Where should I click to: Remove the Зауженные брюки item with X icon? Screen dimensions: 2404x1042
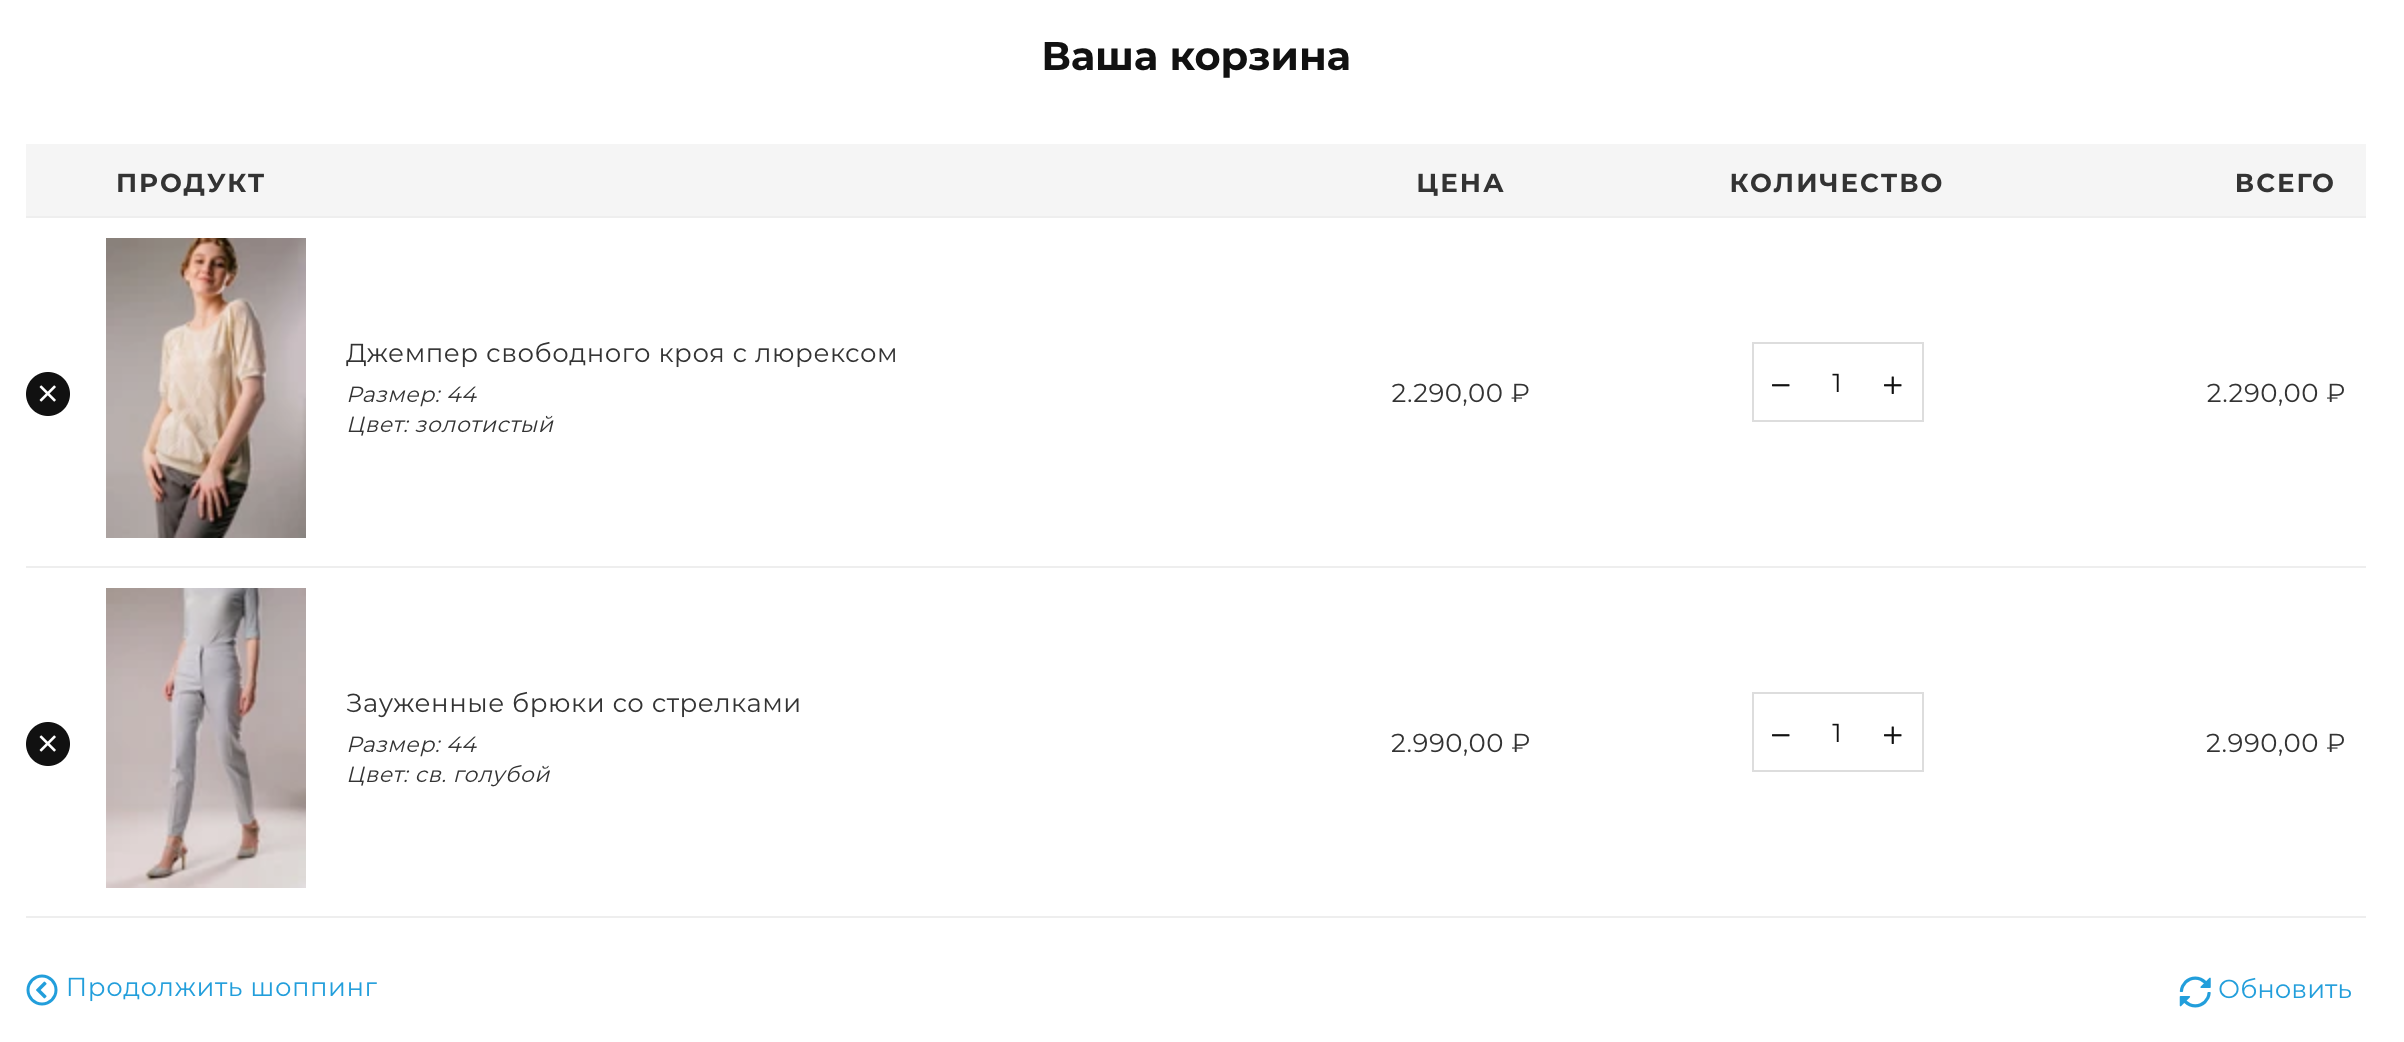(48, 744)
